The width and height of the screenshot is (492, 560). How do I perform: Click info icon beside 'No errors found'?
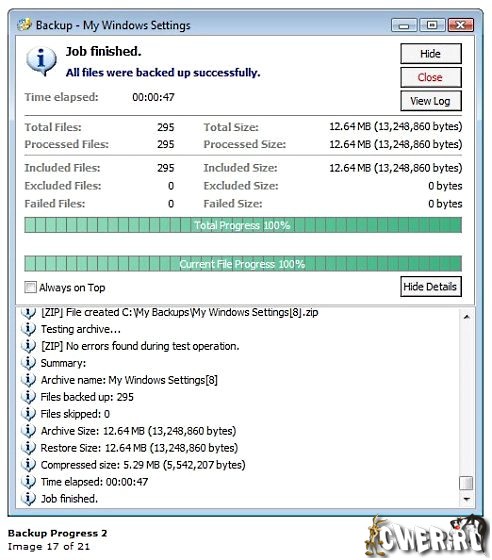pyautogui.click(x=28, y=346)
